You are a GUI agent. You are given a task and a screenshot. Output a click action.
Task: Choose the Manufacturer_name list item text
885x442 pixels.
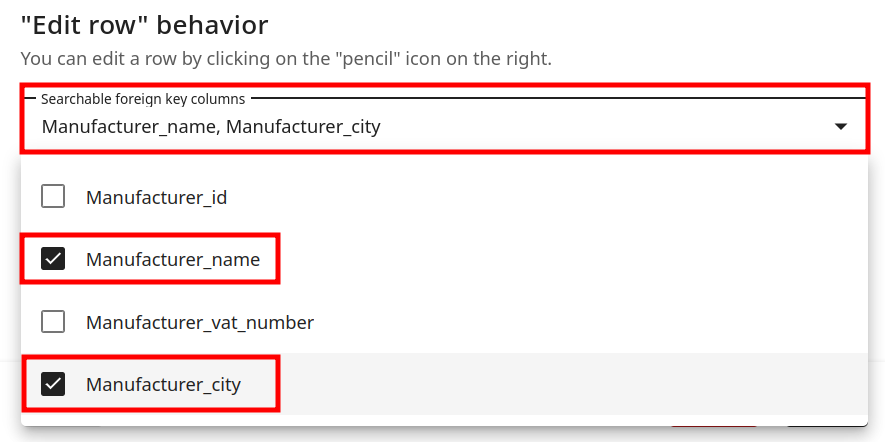point(172,260)
